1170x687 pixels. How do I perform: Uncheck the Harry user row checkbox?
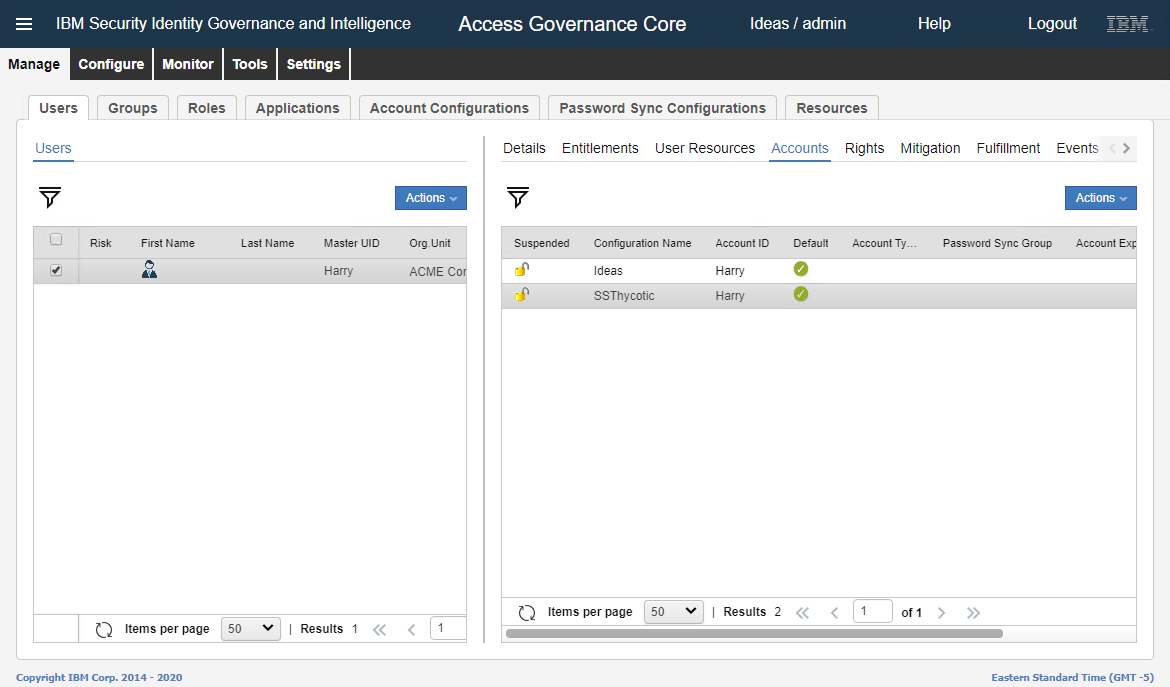tap(56, 270)
